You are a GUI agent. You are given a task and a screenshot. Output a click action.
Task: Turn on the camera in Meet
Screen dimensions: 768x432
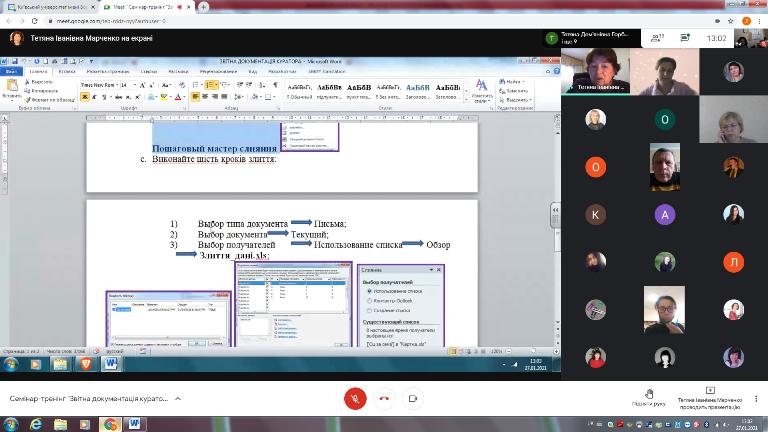(x=414, y=397)
